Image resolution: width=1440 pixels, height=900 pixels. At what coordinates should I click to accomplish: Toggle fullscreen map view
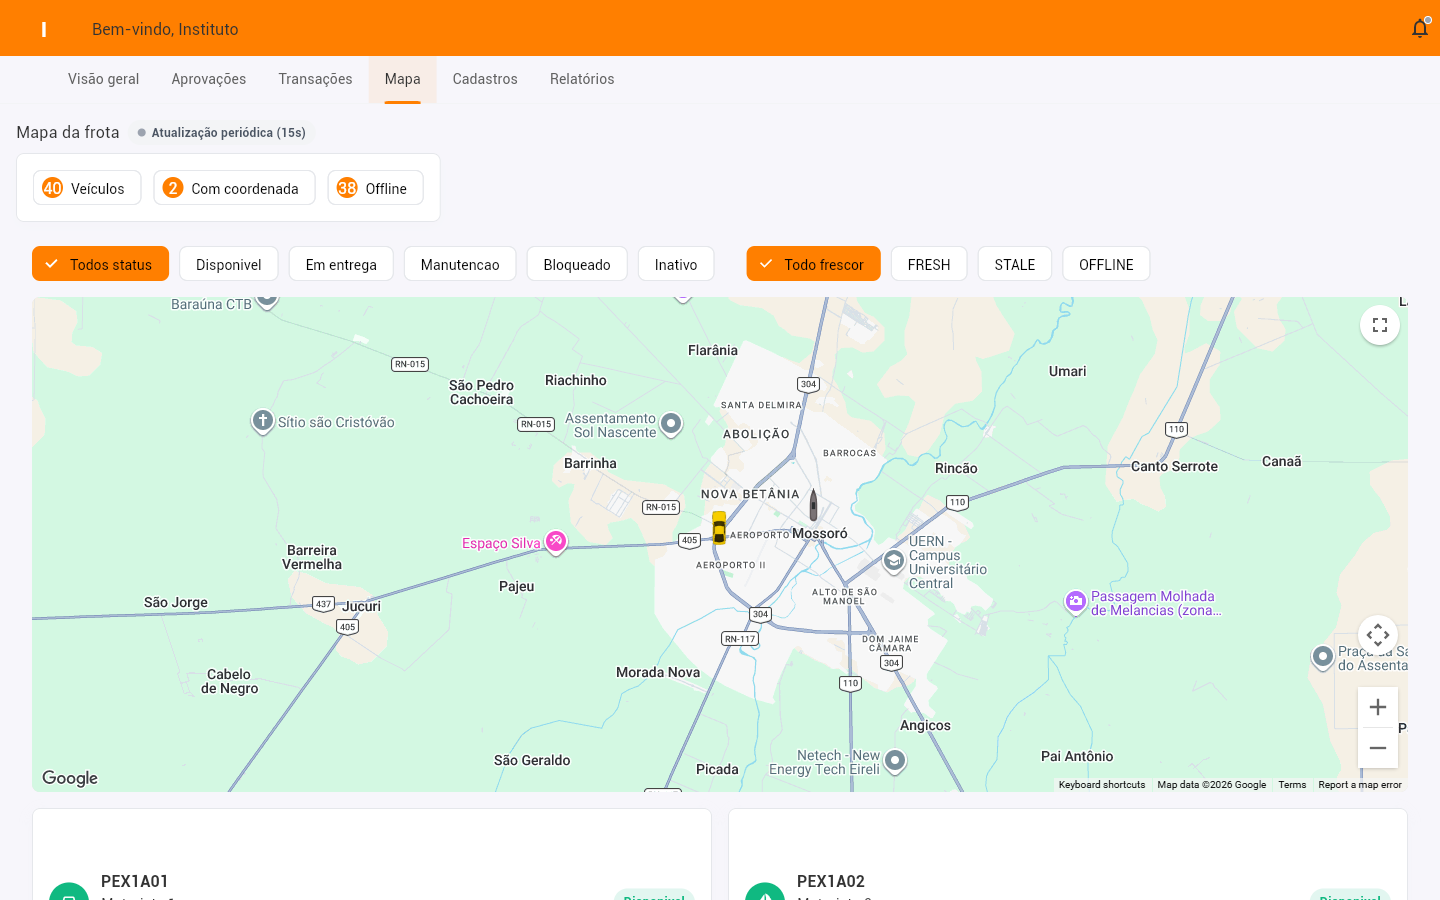pyautogui.click(x=1380, y=325)
